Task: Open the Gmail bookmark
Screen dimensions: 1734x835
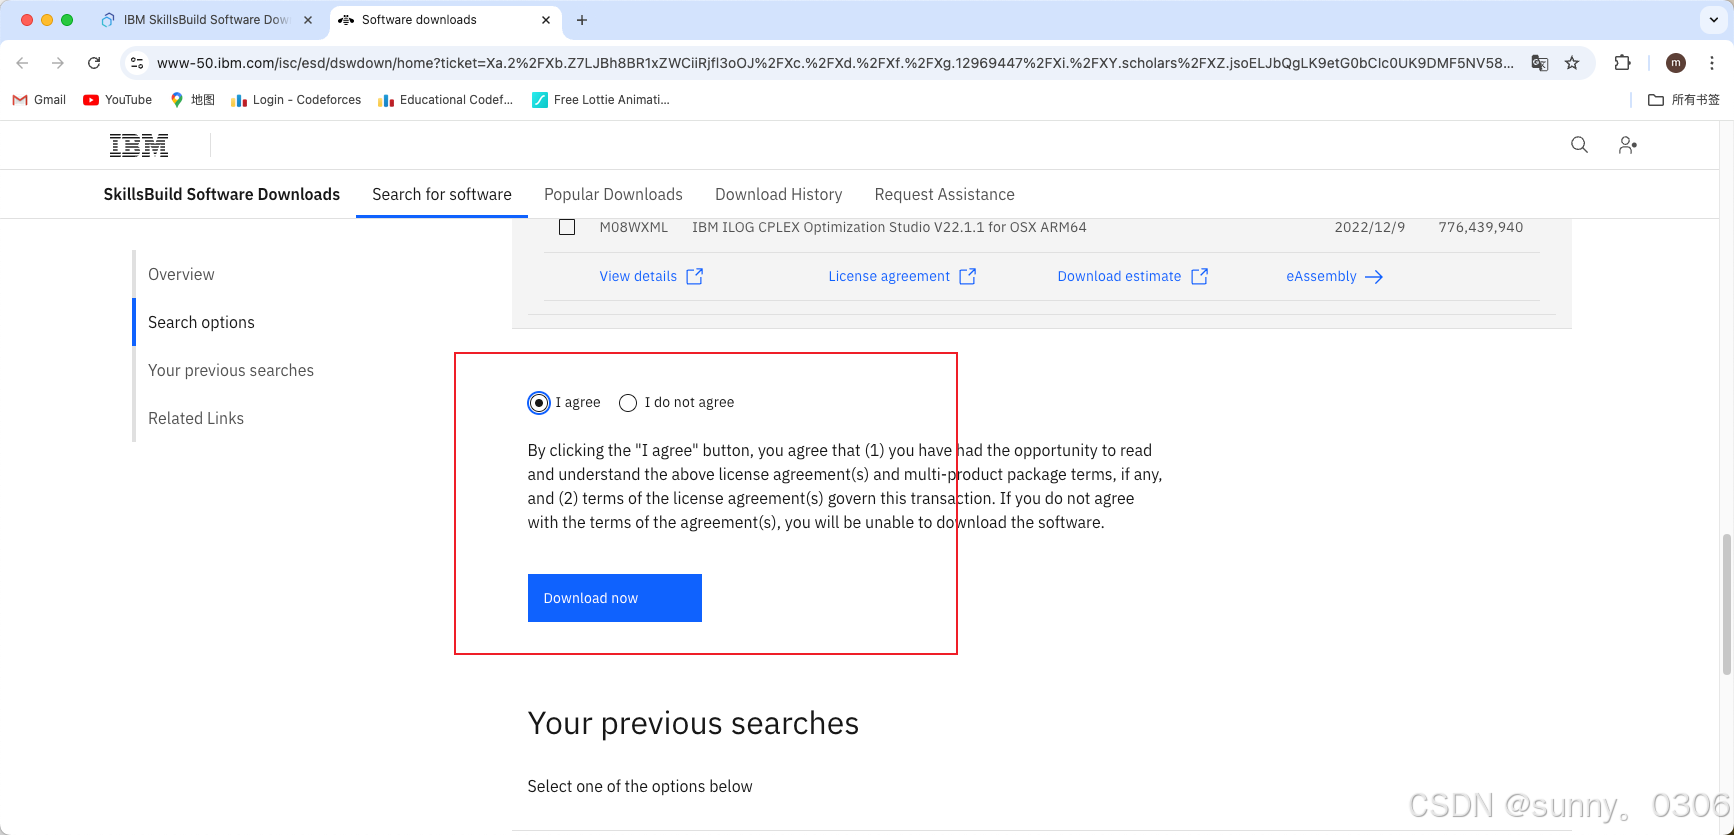Action: [39, 100]
